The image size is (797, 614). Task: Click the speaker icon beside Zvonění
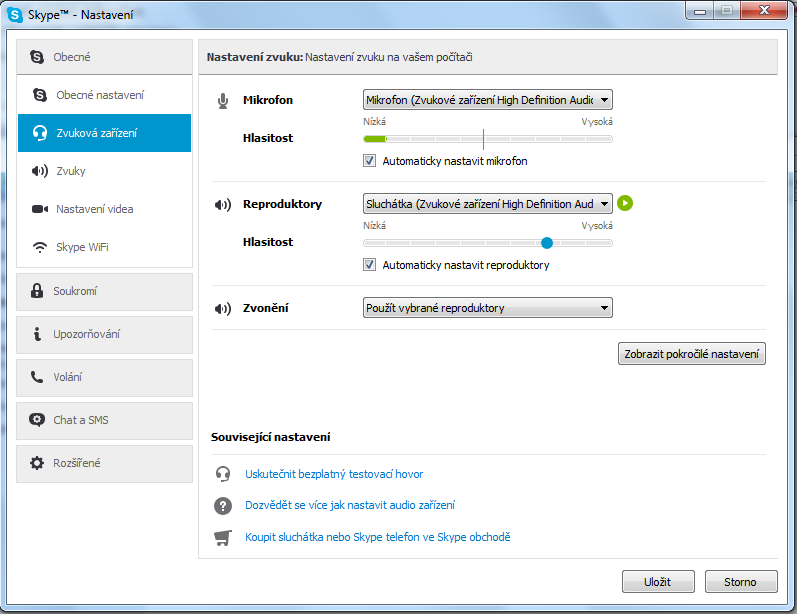tap(223, 309)
